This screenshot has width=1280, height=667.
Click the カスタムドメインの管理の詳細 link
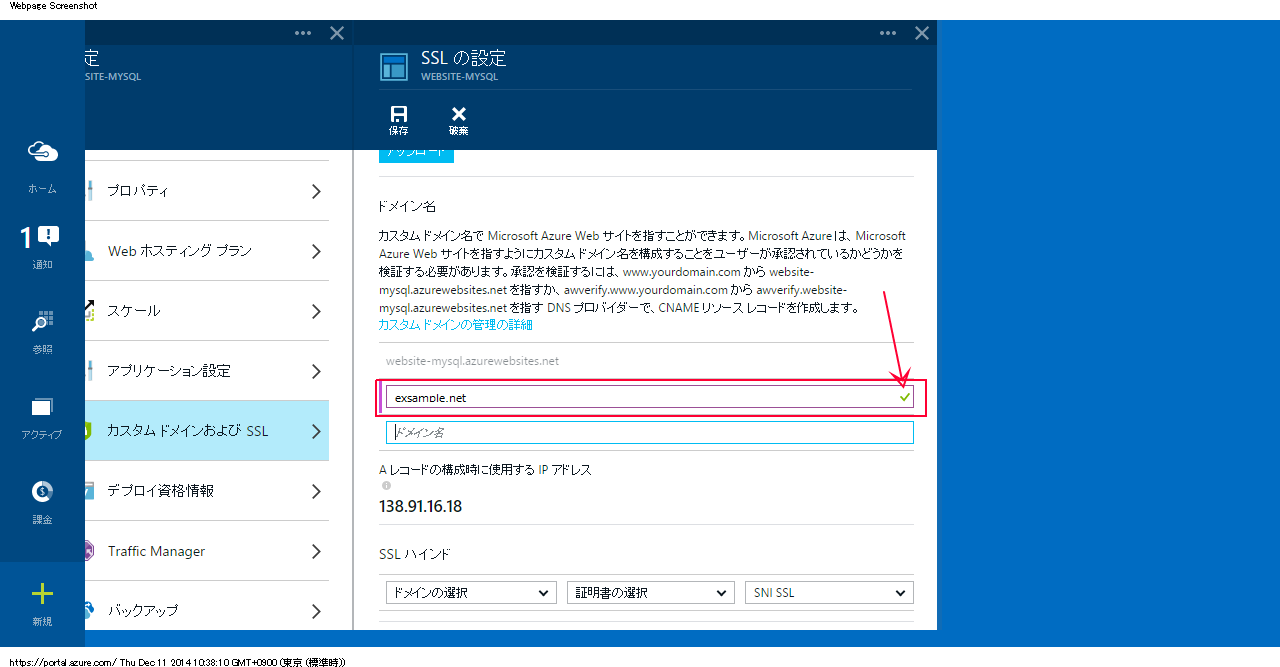455,325
